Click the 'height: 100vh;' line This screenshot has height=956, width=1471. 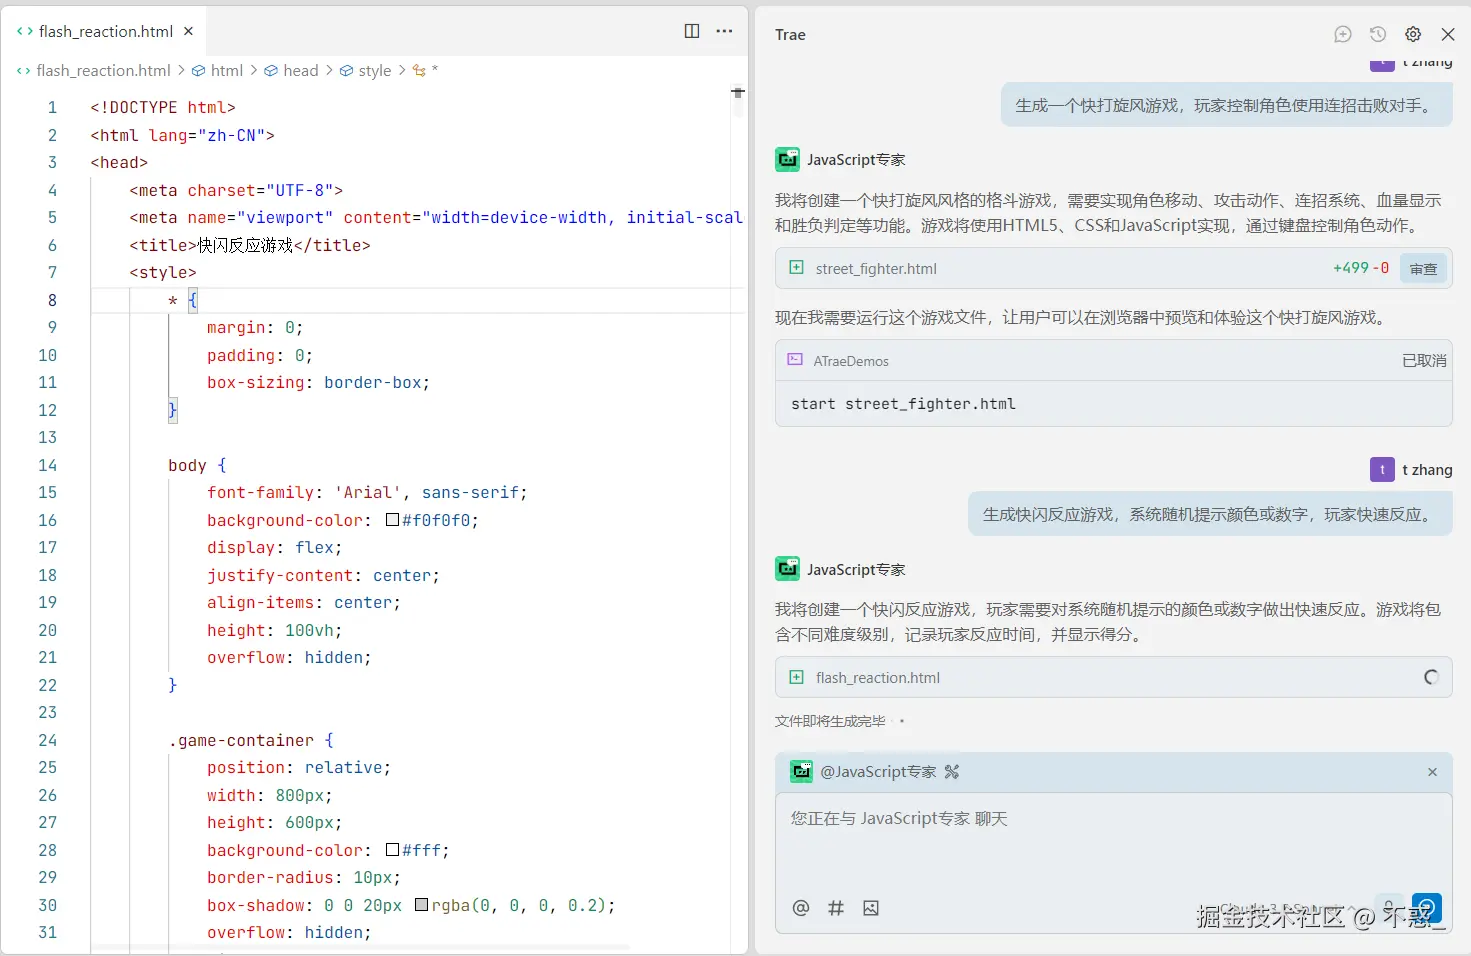[274, 630]
